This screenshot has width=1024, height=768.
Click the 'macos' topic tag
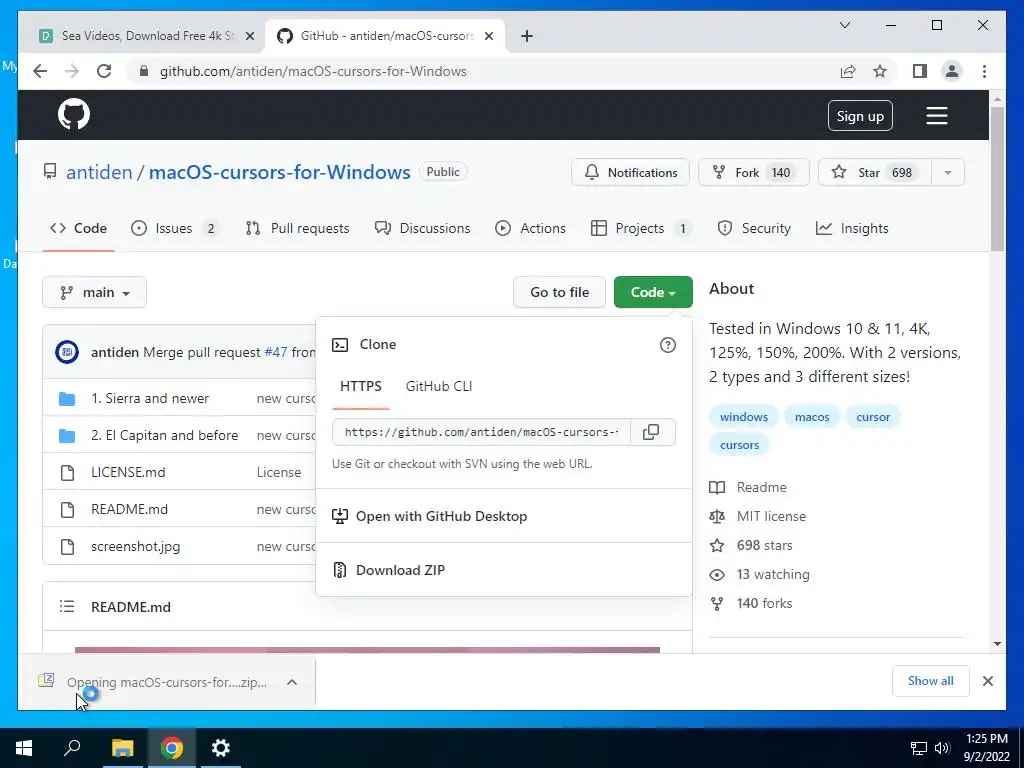point(812,417)
